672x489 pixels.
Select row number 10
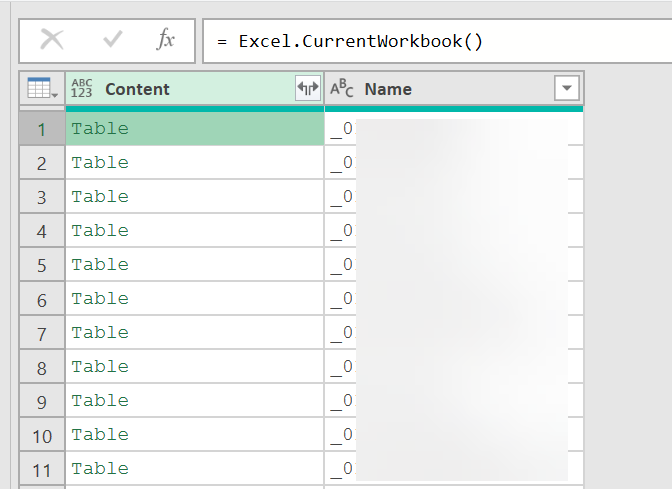click(x=41, y=435)
